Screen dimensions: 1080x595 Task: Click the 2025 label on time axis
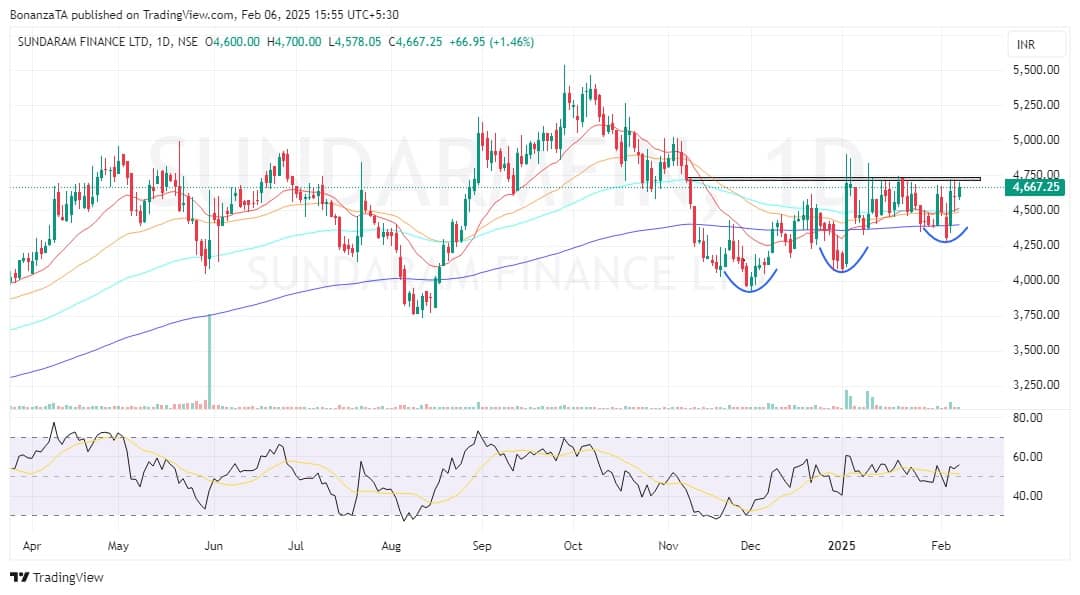click(842, 547)
